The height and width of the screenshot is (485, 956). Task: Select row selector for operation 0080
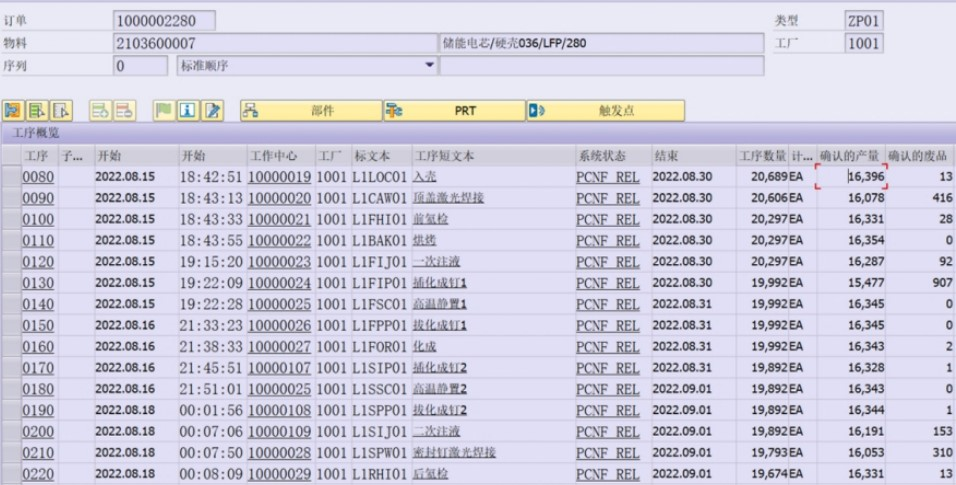point(11,177)
